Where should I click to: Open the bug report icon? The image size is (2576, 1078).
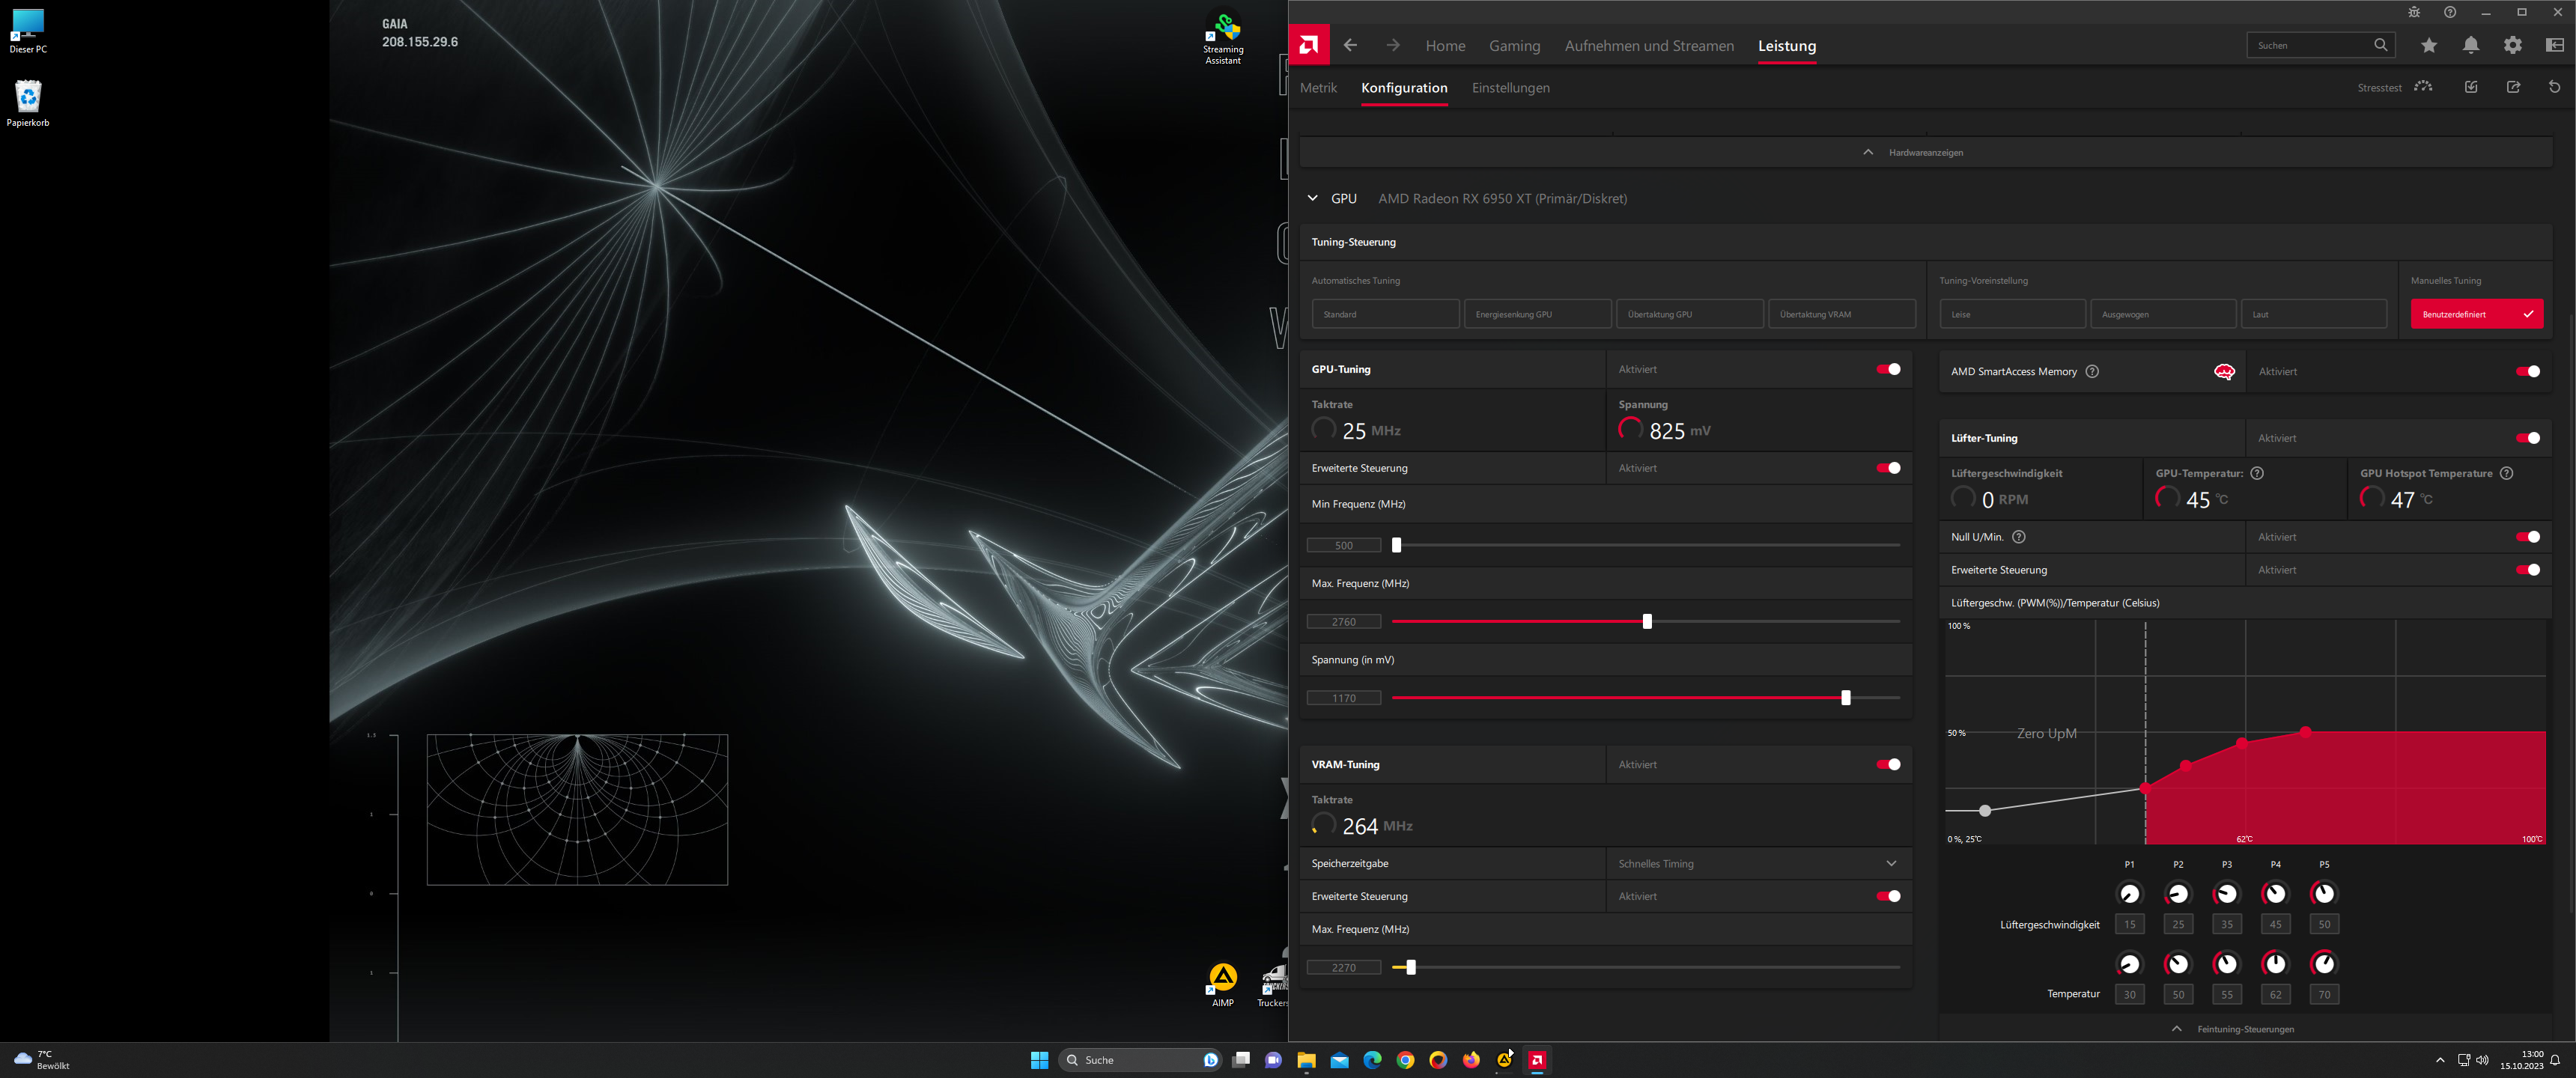[2414, 12]
